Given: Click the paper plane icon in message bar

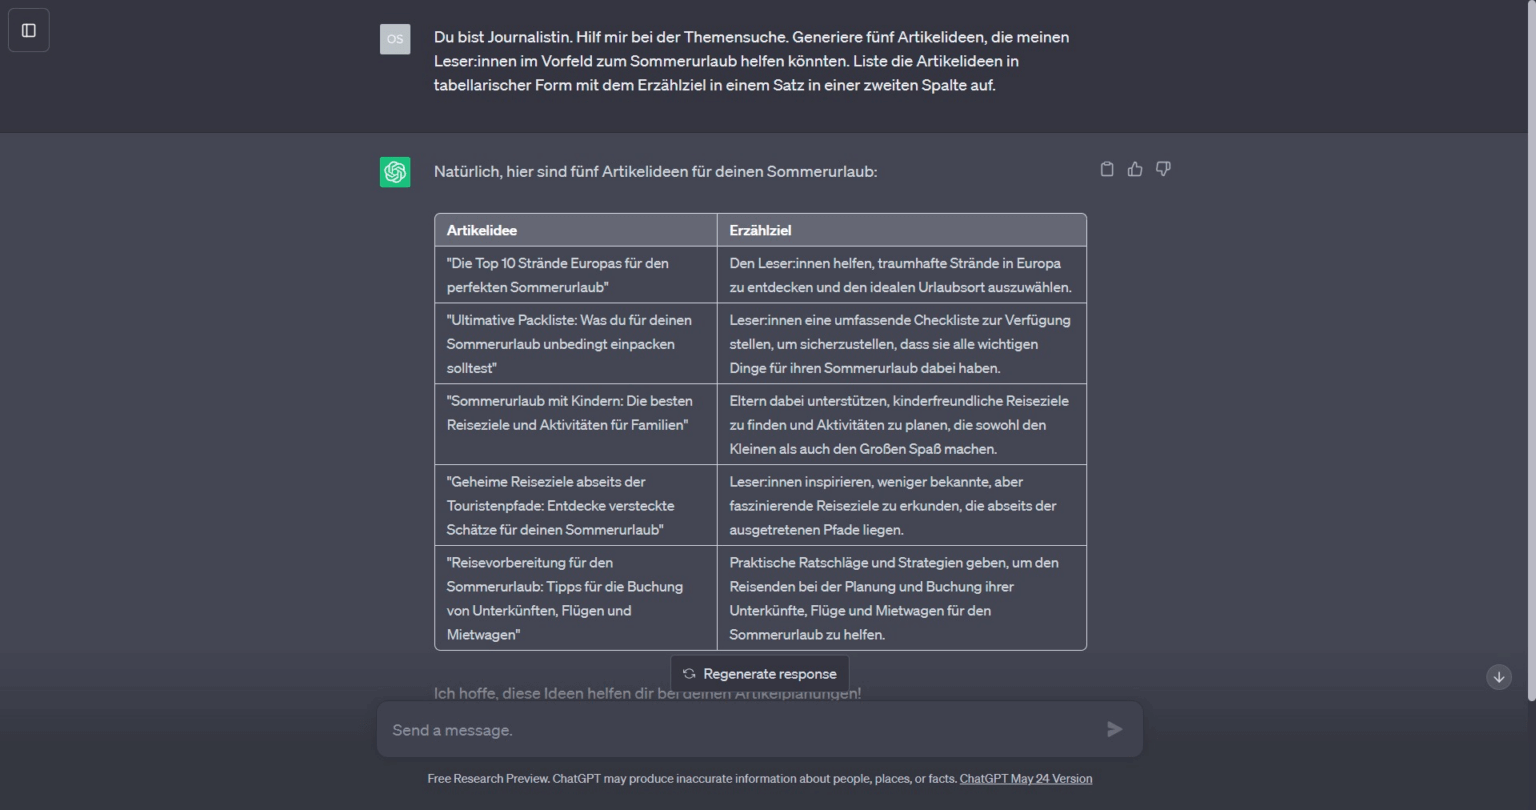Looking at the screenshot, I should [x=1114, y=729].
